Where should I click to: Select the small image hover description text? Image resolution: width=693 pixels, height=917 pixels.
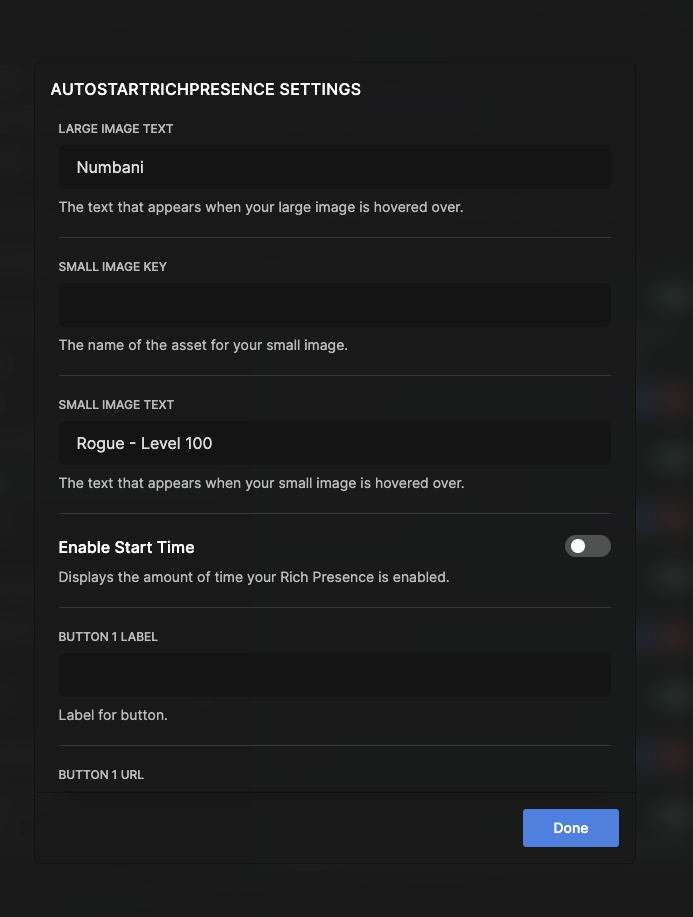(x=261, y=483)
